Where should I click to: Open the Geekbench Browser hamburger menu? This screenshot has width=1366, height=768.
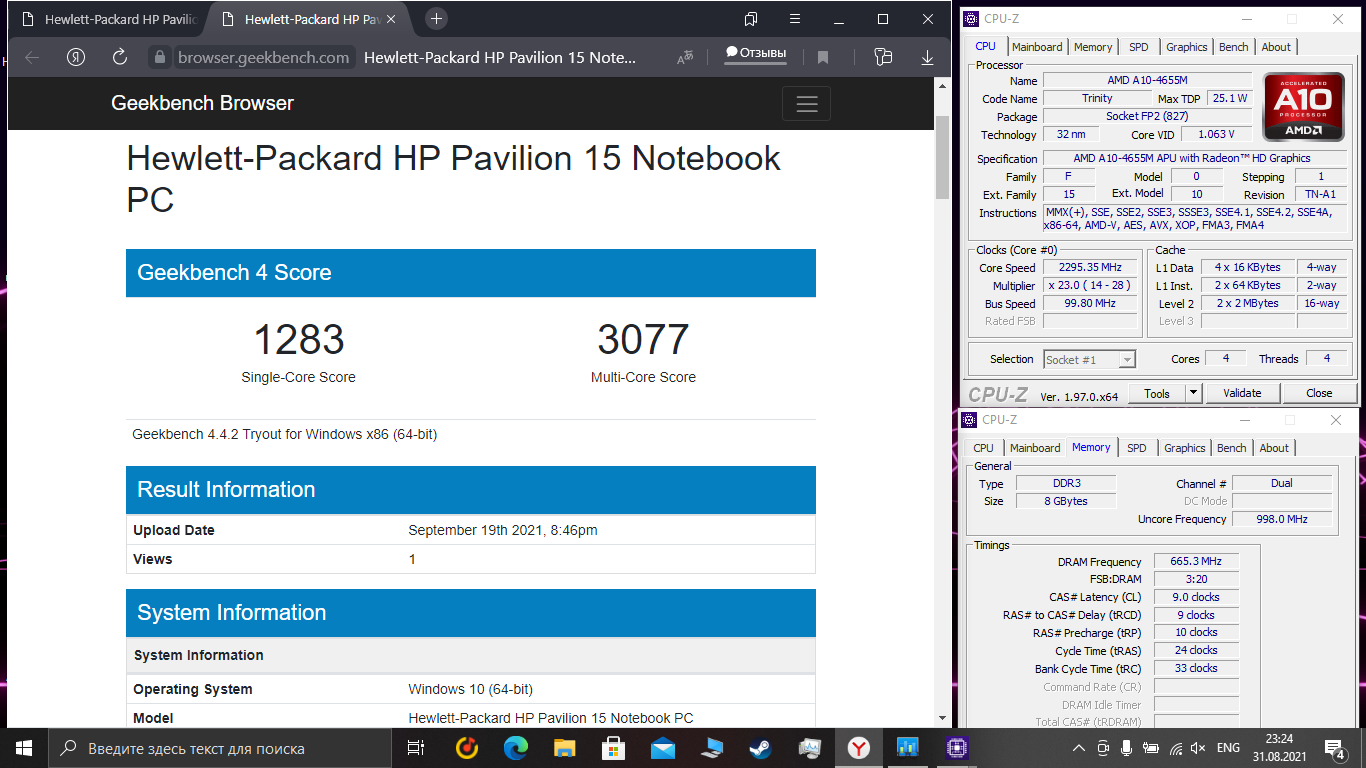807,104
